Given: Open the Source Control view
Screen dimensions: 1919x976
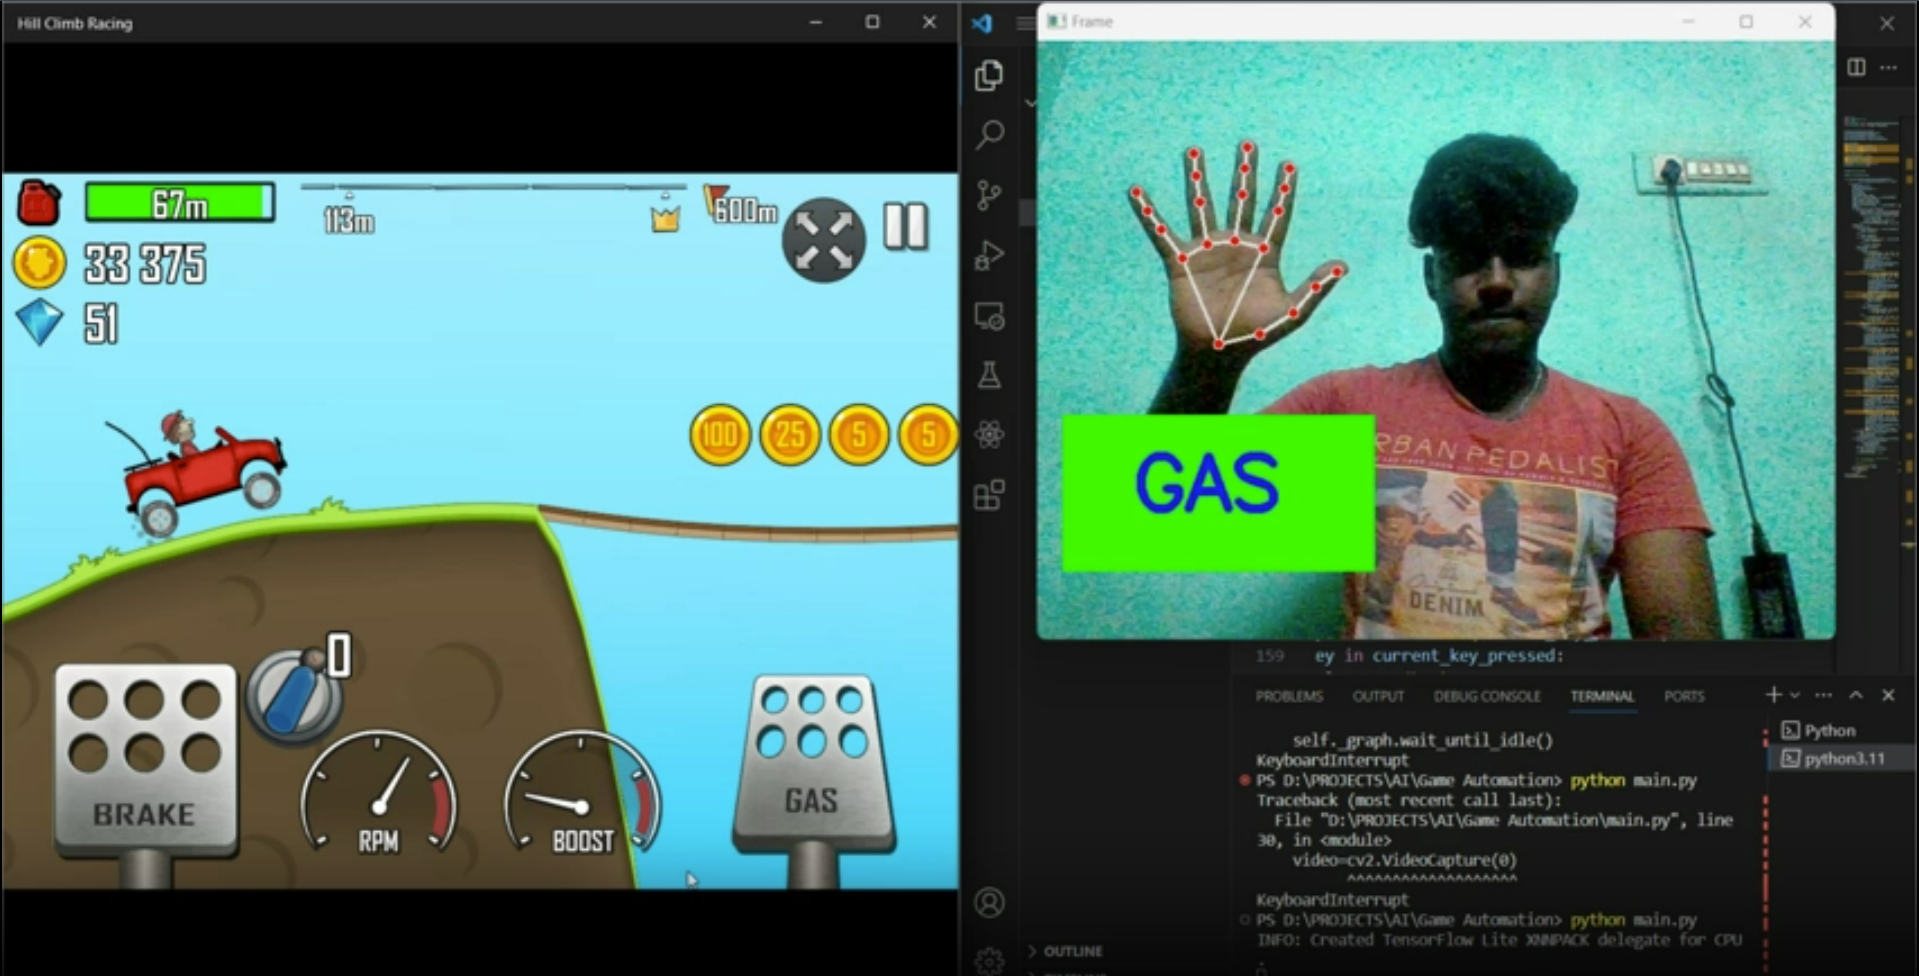Looking at the screenshot, I should tap(989, 195).
